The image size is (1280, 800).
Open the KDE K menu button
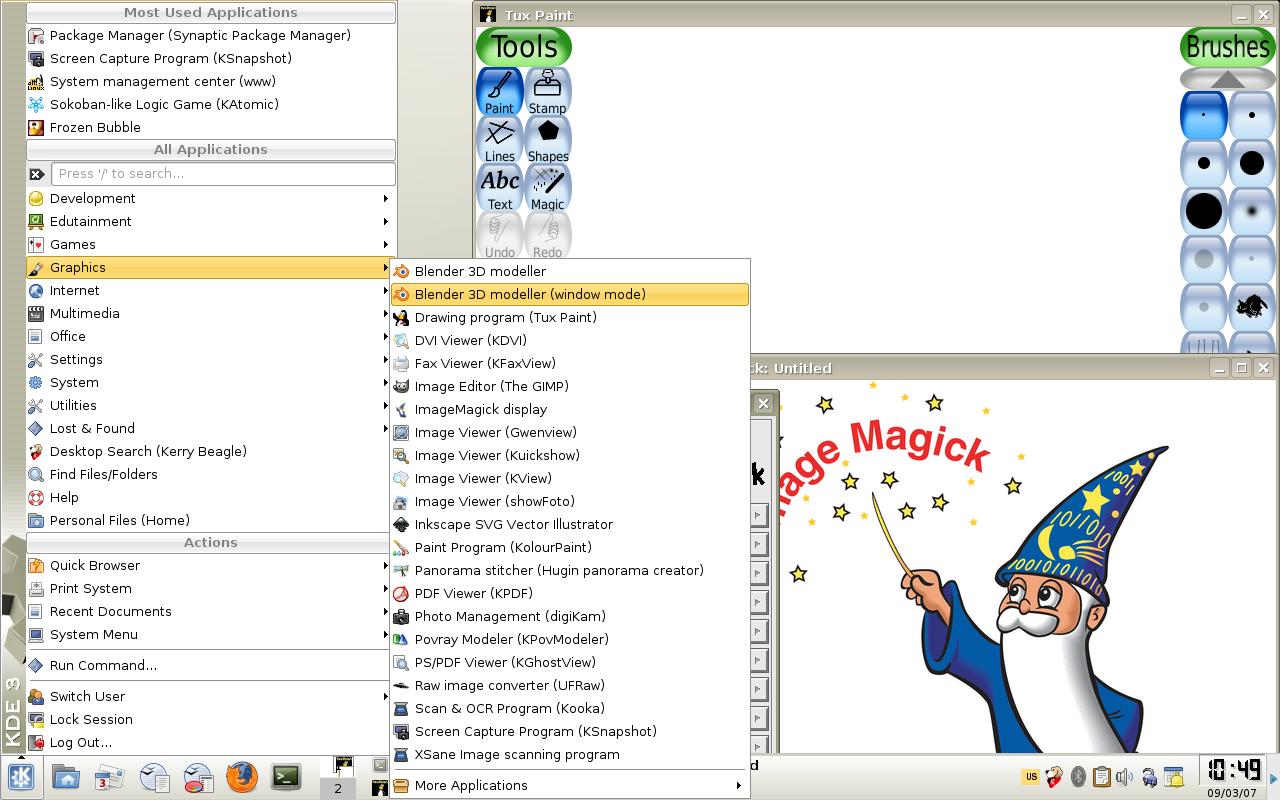point(22,777)
